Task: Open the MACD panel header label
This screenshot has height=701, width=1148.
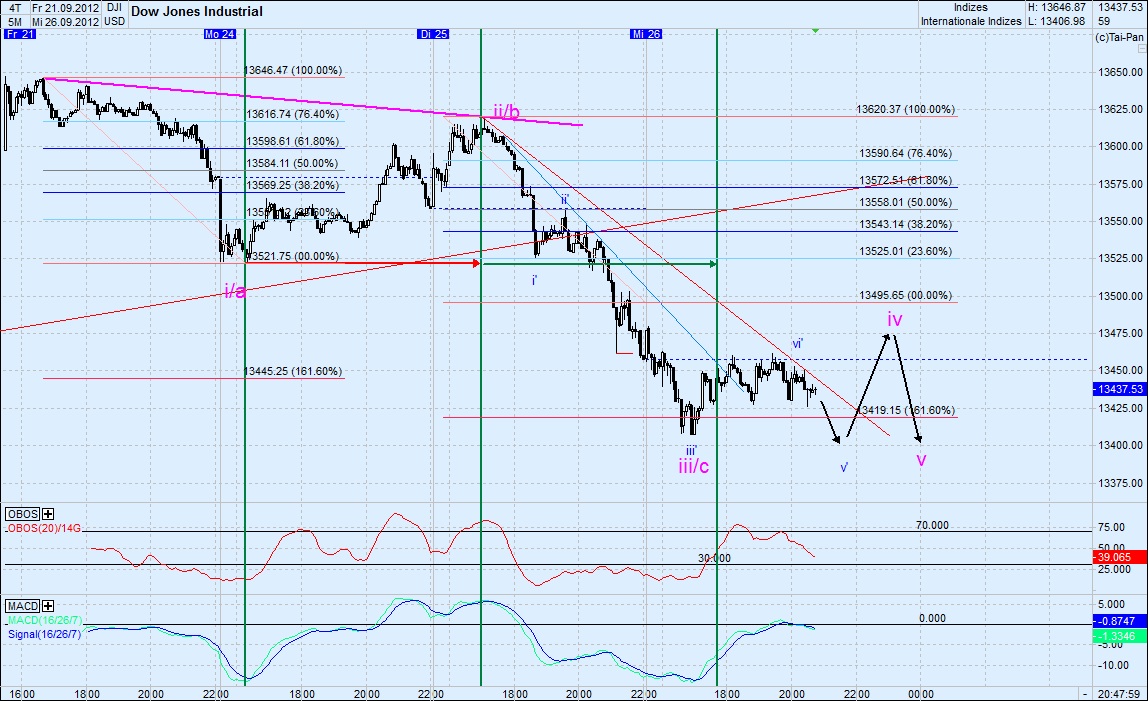Action: coord(20,606)
